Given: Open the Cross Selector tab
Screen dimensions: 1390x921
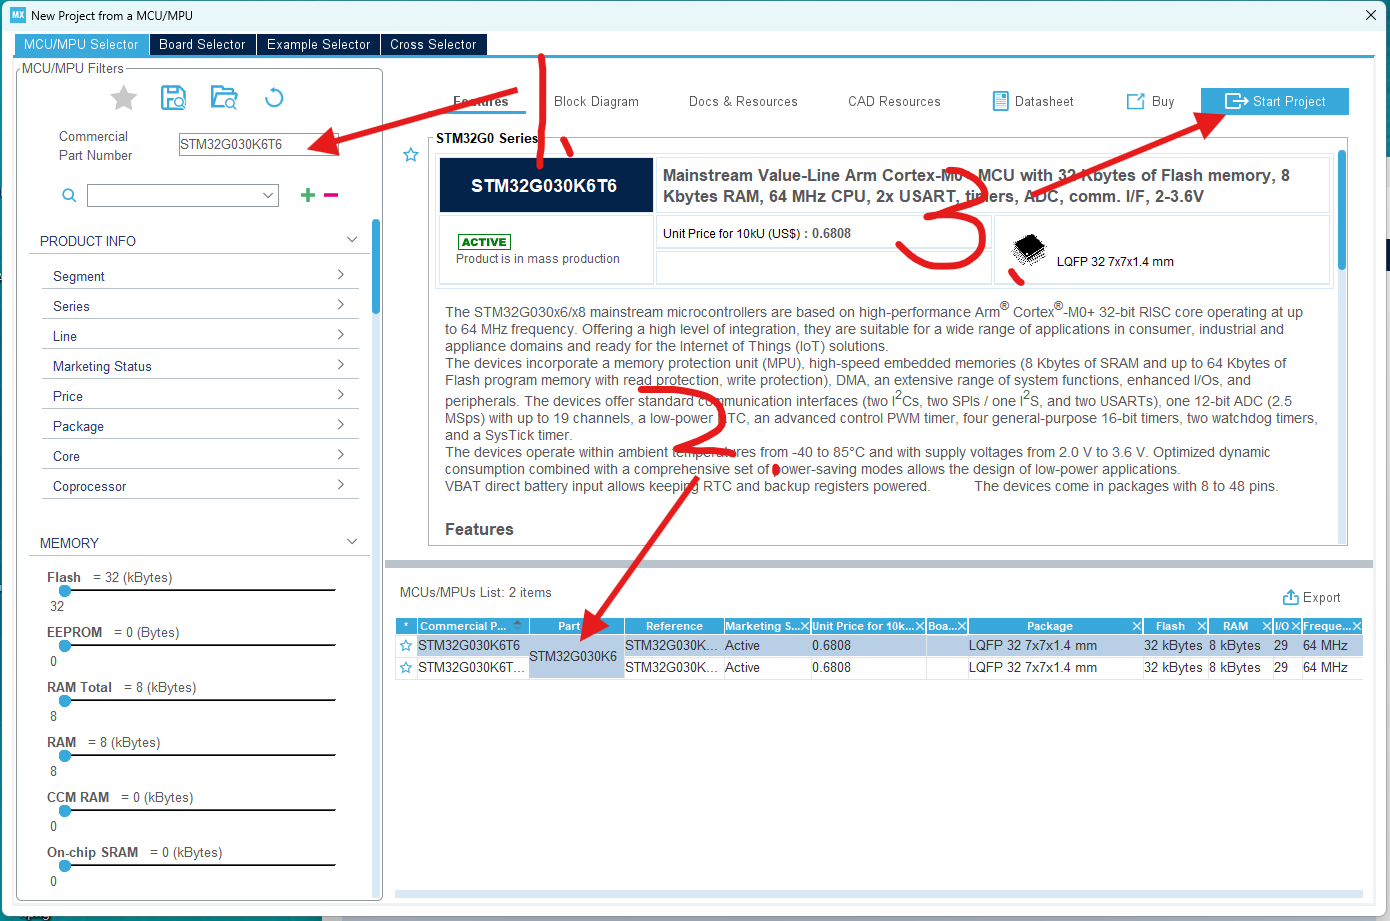Looking at the screenshot, I should click(x=433, y=44).
